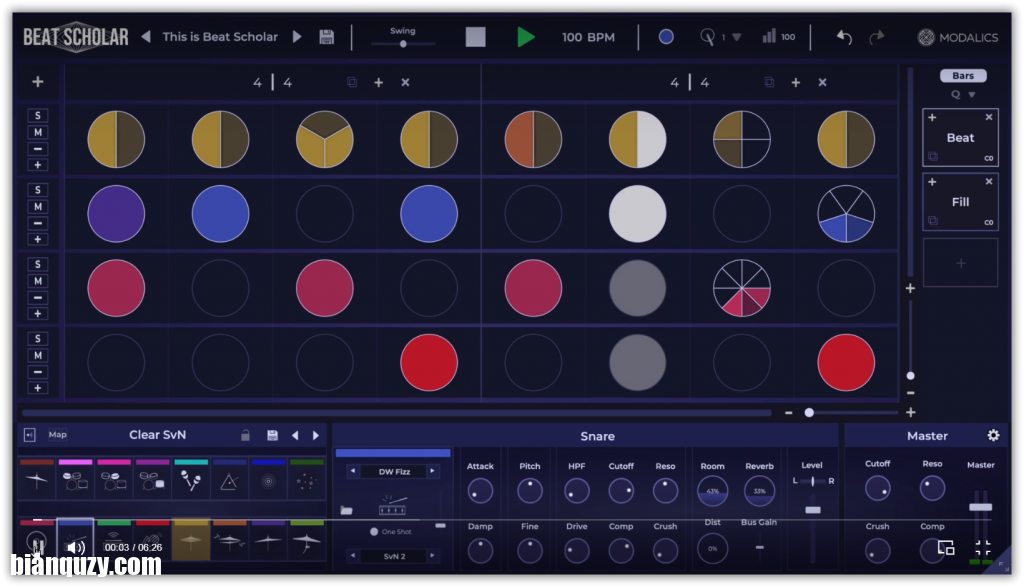1024x587 pixels.
Task: Open Master settings gear
Action: (993, 436)
